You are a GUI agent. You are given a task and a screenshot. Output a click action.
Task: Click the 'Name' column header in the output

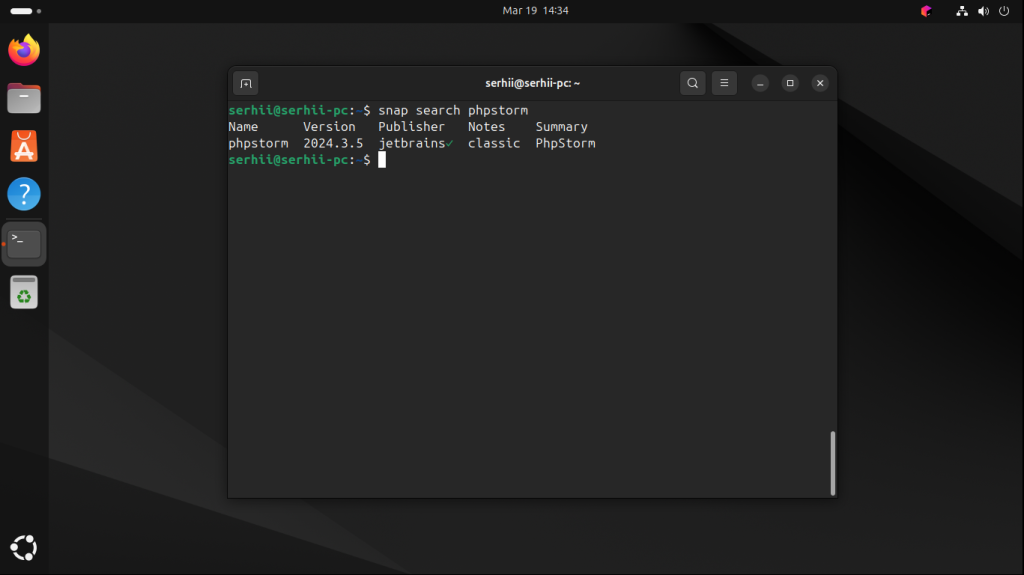tap(243, 127)
